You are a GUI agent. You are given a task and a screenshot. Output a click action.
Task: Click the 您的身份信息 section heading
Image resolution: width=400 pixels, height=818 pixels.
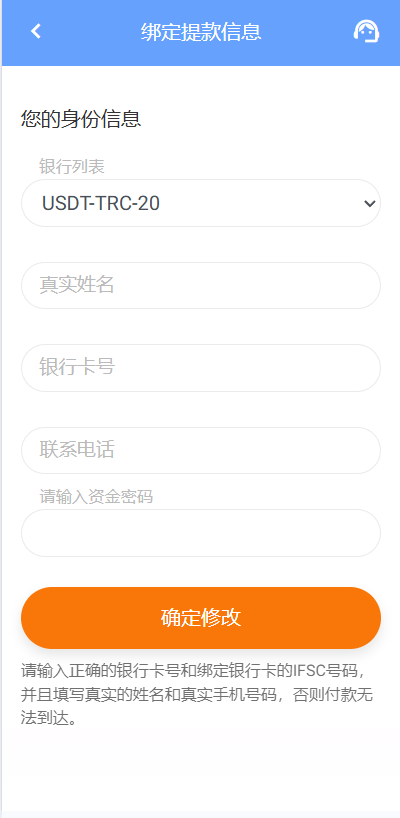(81, 119)
